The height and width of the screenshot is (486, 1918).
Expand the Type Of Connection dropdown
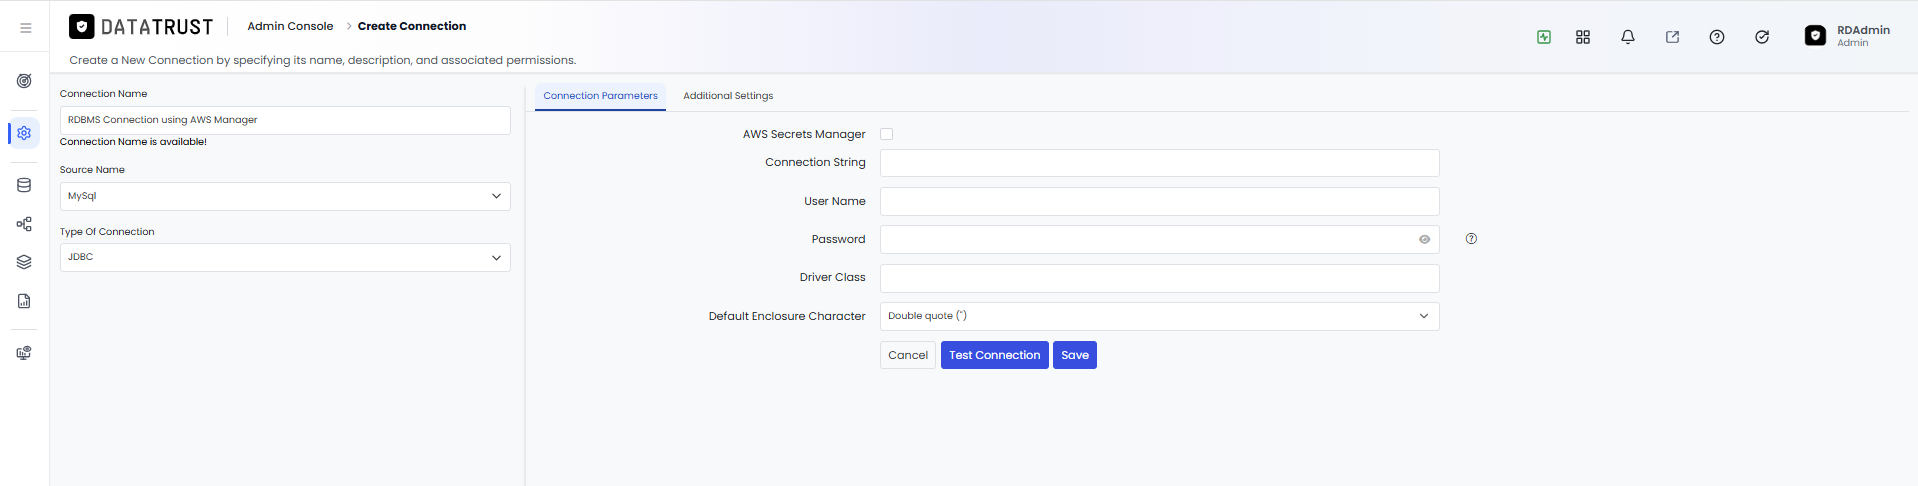click(x=285, y=257)
